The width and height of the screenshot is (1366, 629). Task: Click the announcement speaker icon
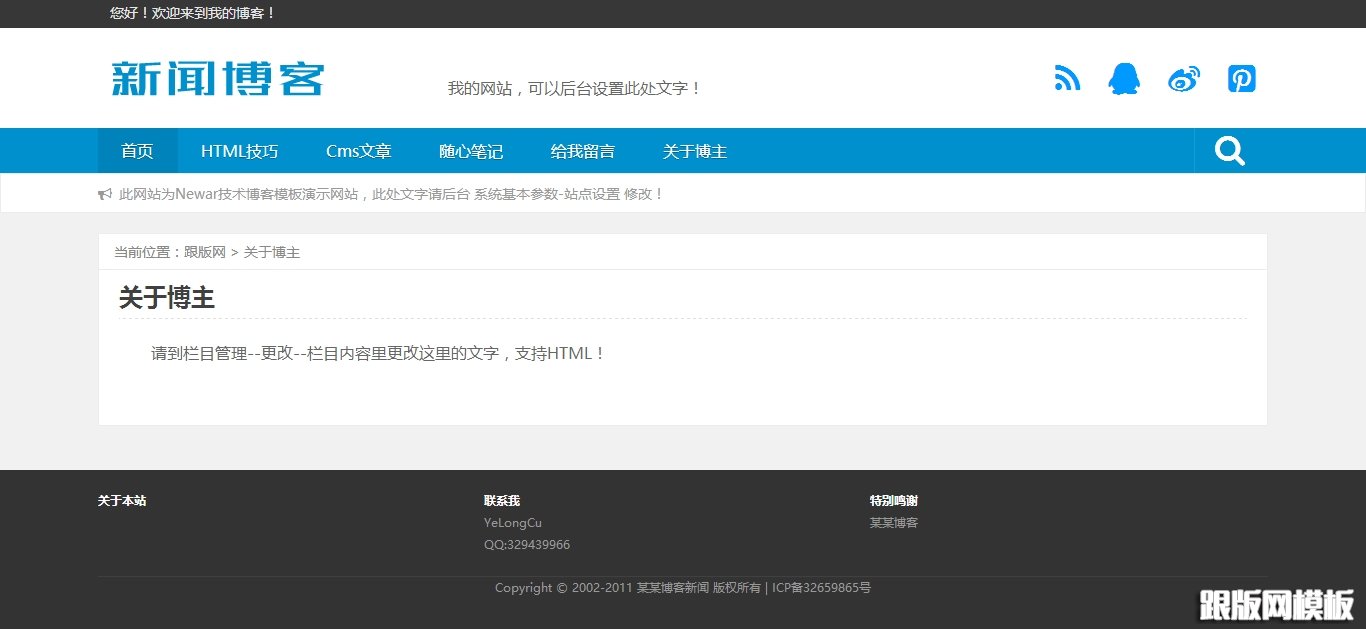click(105, 193)
